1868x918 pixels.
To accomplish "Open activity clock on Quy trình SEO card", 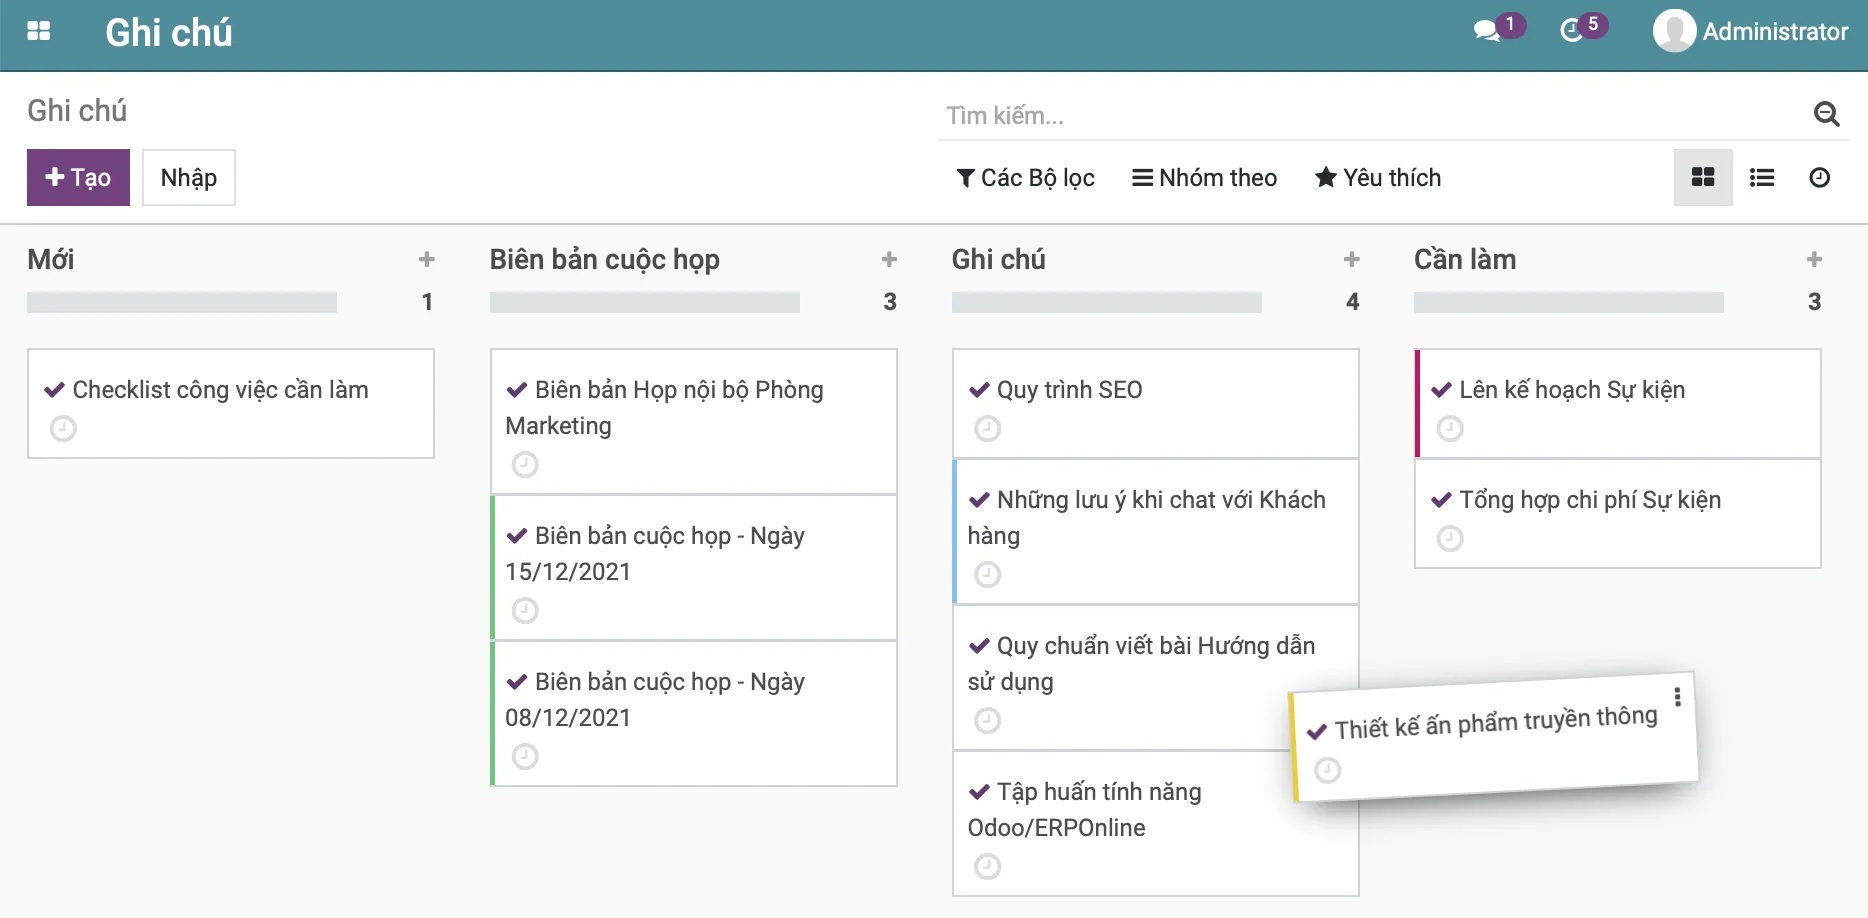I will [987, 429].
